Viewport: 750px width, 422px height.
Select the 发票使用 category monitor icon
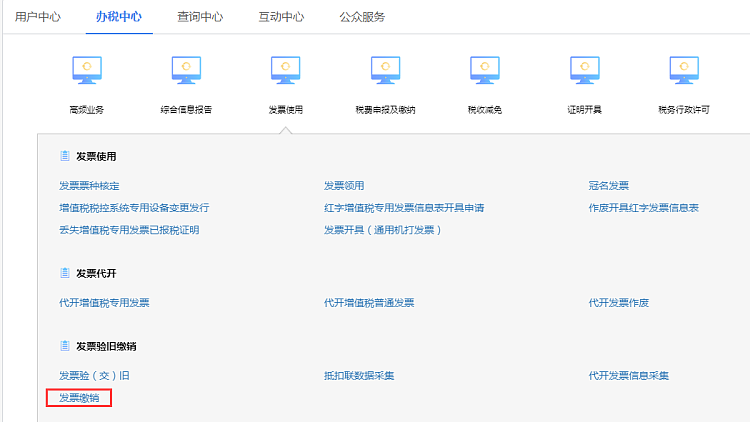pos(286,70)
